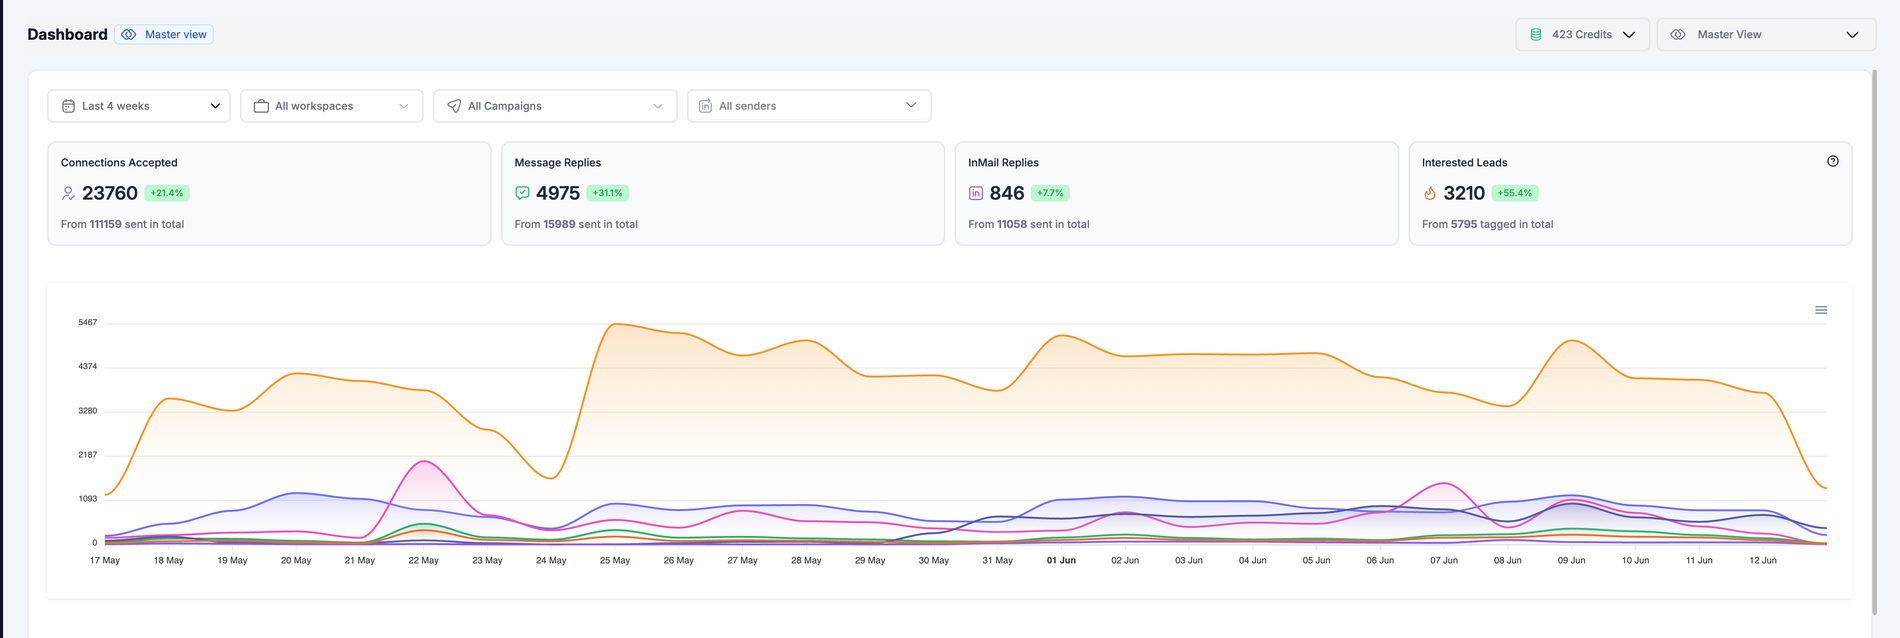Click the +55.4% badge on Interested Leads

coord(1515,193)
